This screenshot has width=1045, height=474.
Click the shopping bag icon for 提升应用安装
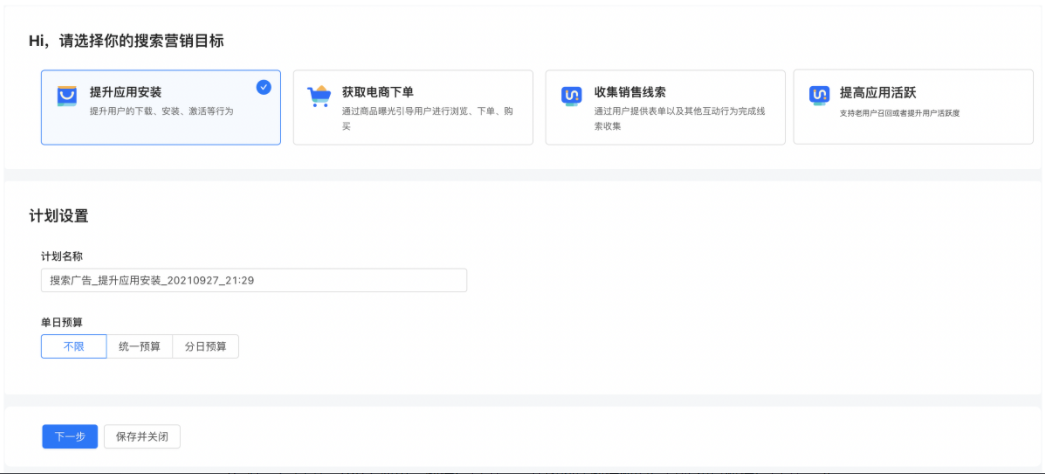click(67, 97)
